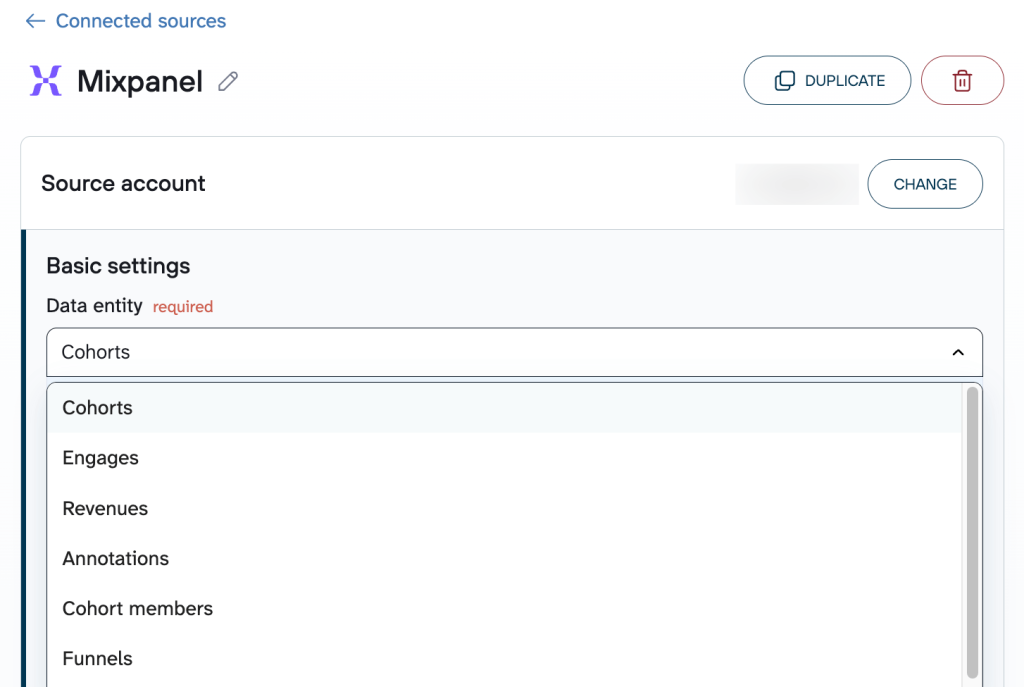Click the CHANGE button for source account
Screen dimensions: 1024x687
[x=924, y=183]
